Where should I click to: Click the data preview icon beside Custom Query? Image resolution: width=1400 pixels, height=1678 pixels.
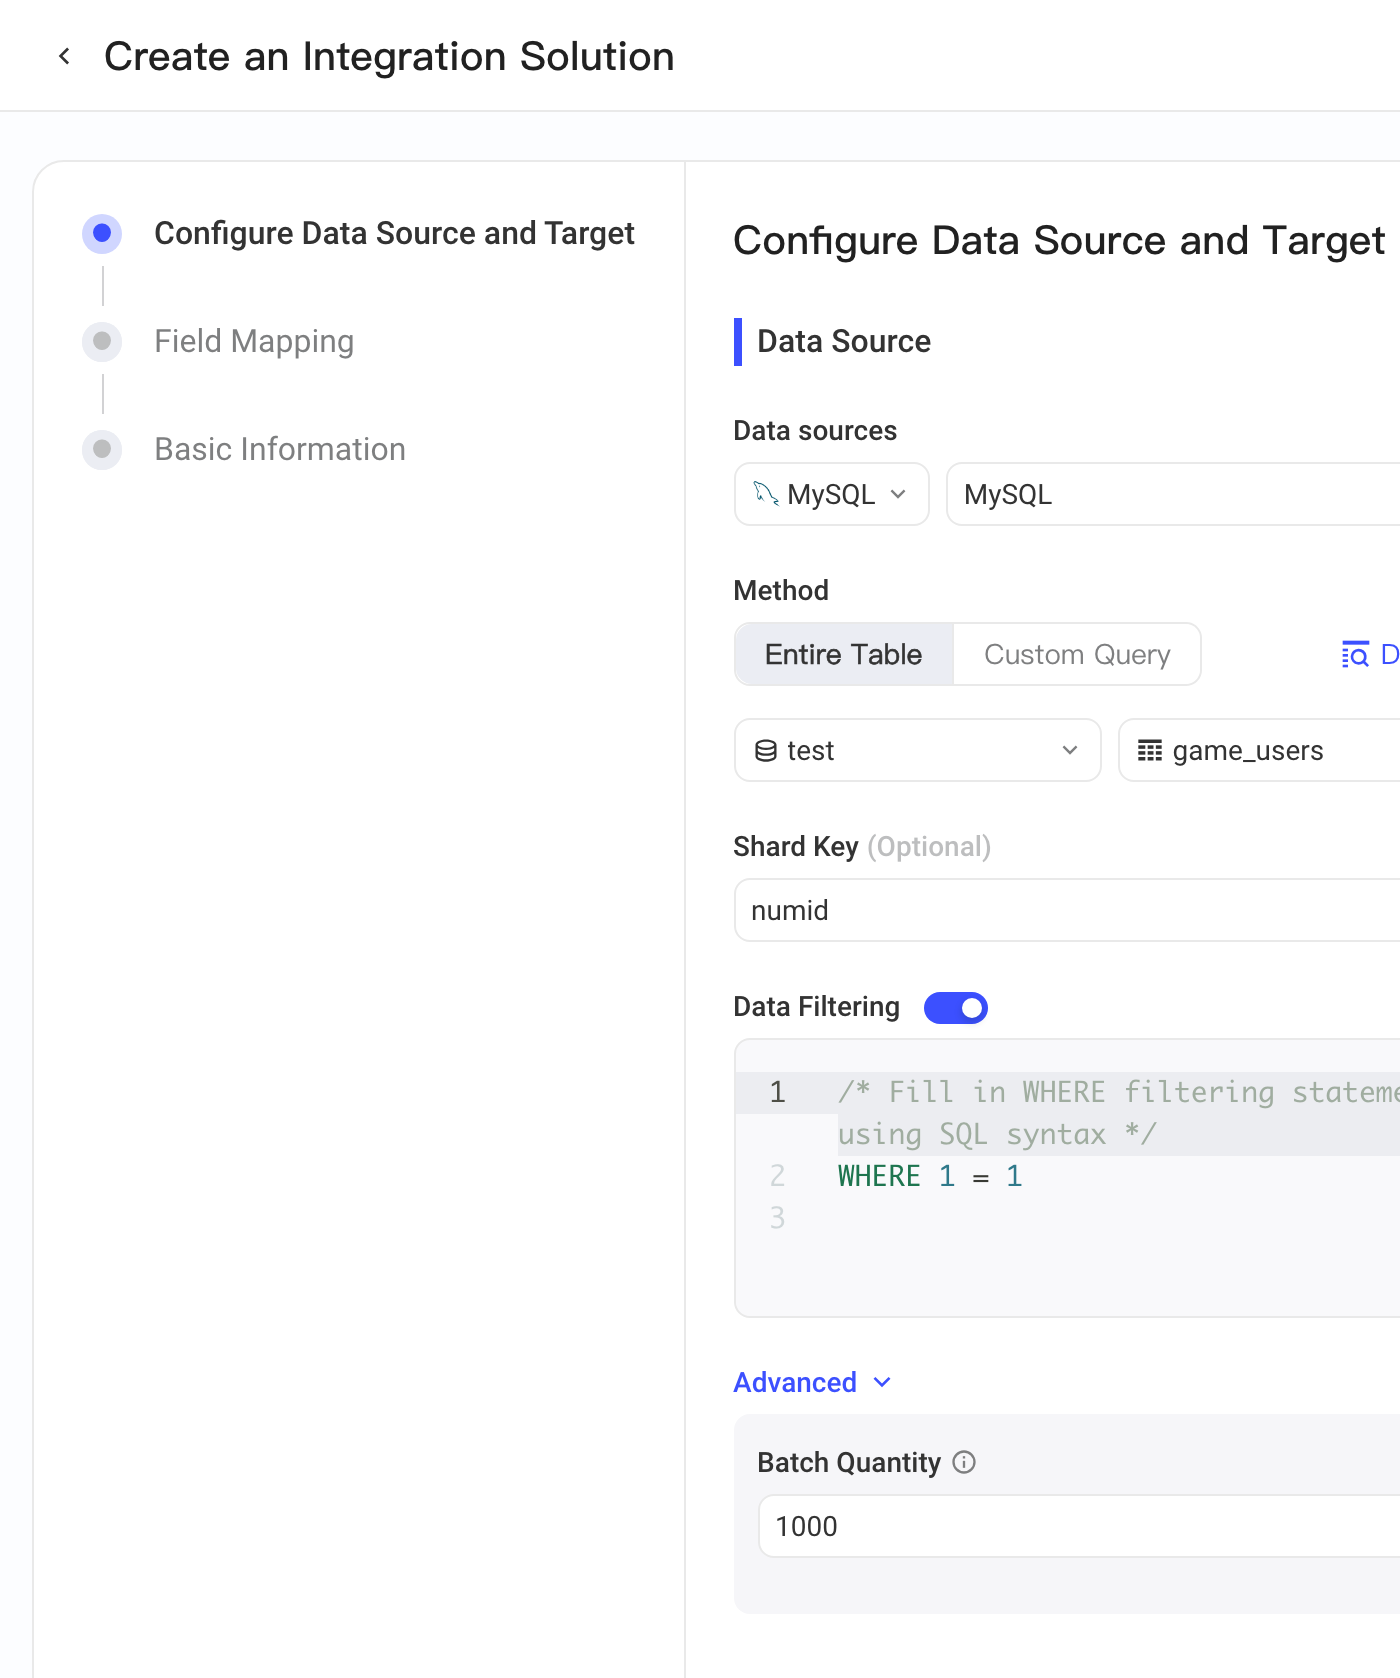tap(1355, 654)
